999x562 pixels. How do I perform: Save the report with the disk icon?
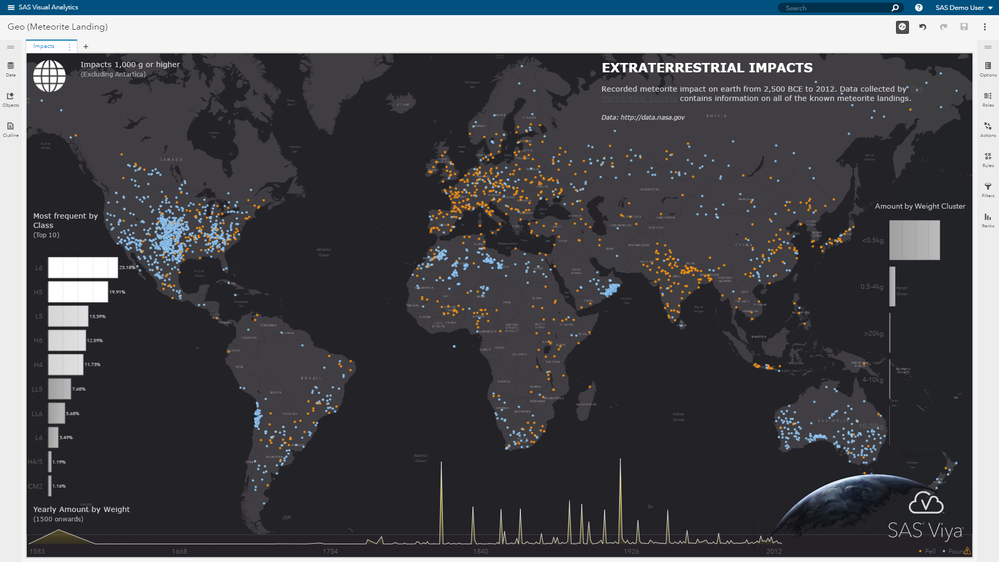click(964, 27)
